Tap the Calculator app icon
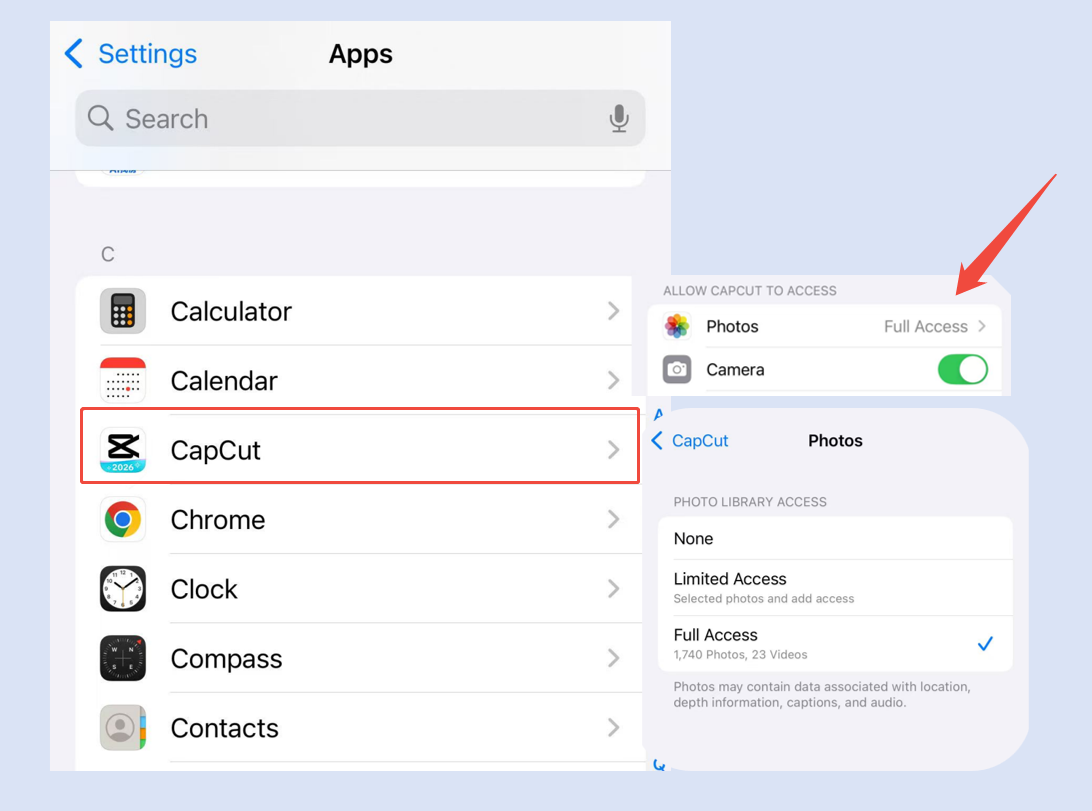 pos(123,311)
